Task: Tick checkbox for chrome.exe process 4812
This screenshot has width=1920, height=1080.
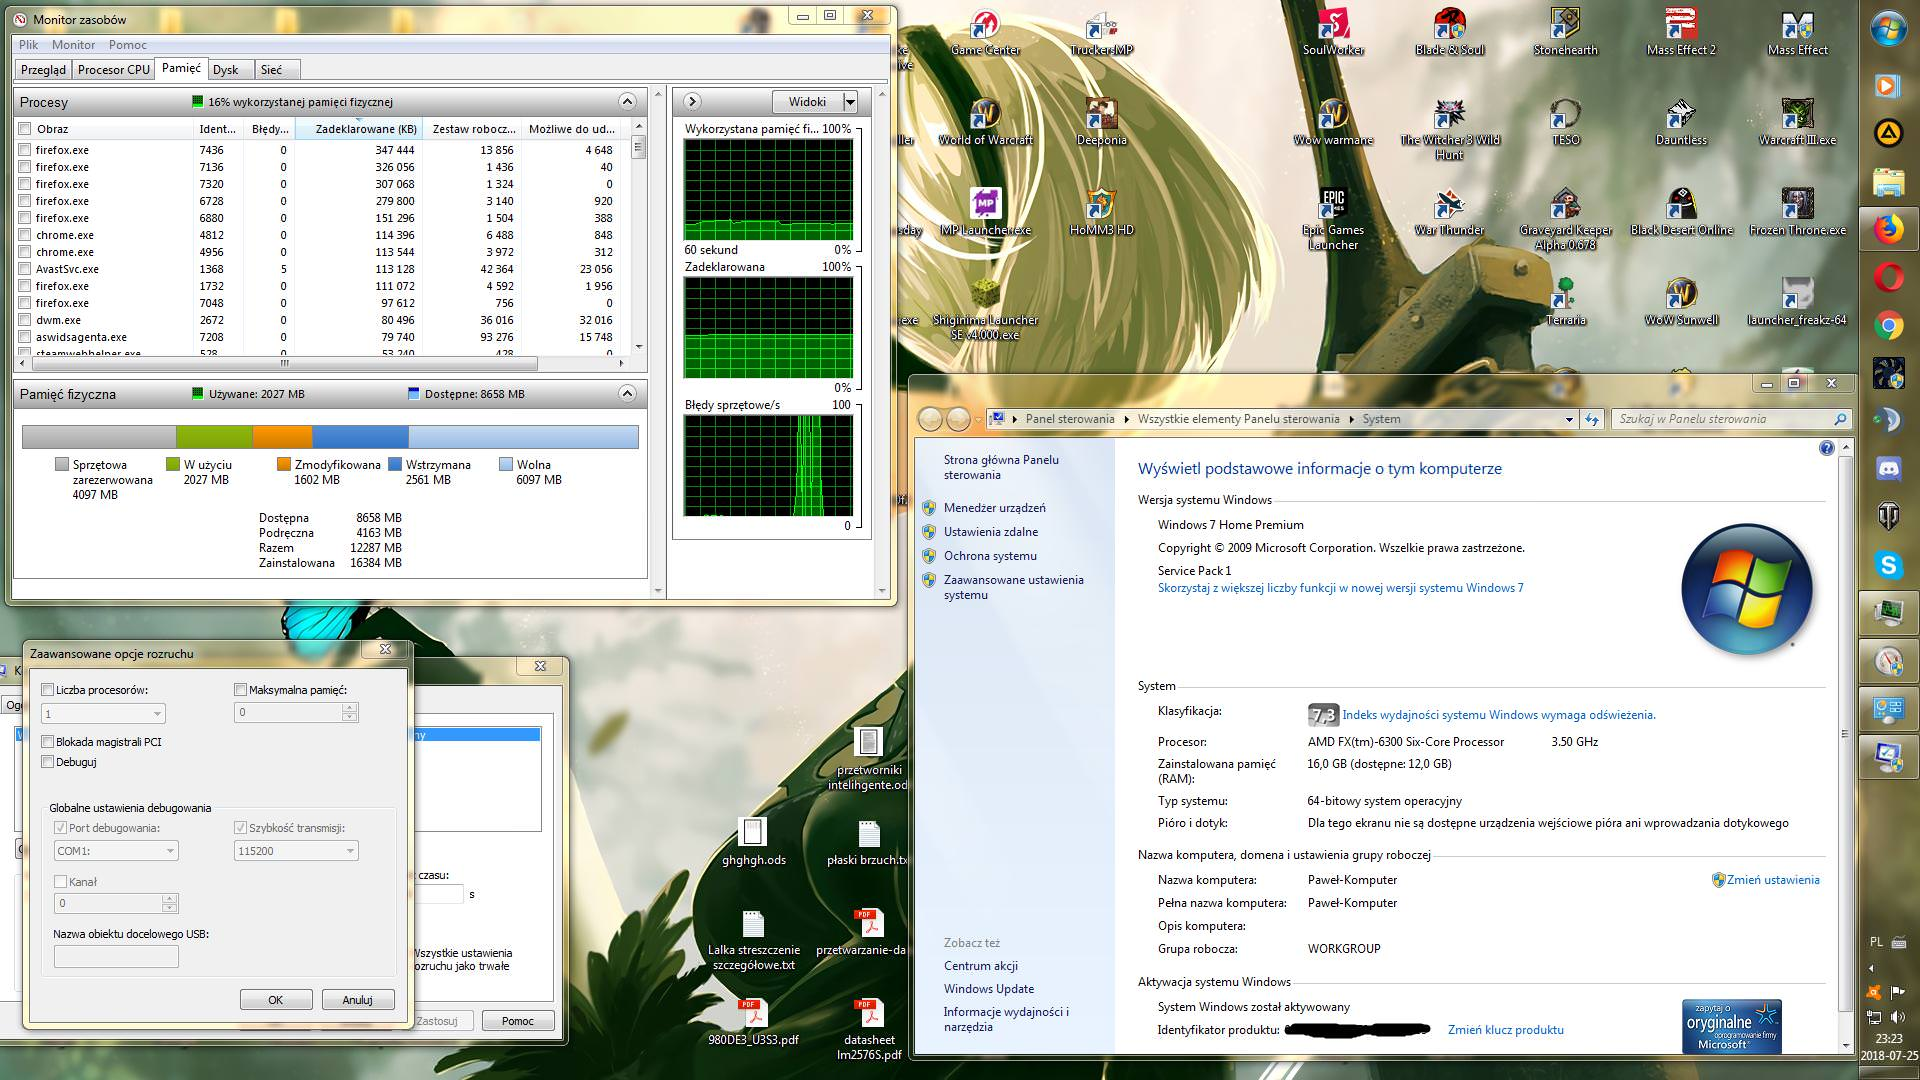Action: tap(25, 235)
